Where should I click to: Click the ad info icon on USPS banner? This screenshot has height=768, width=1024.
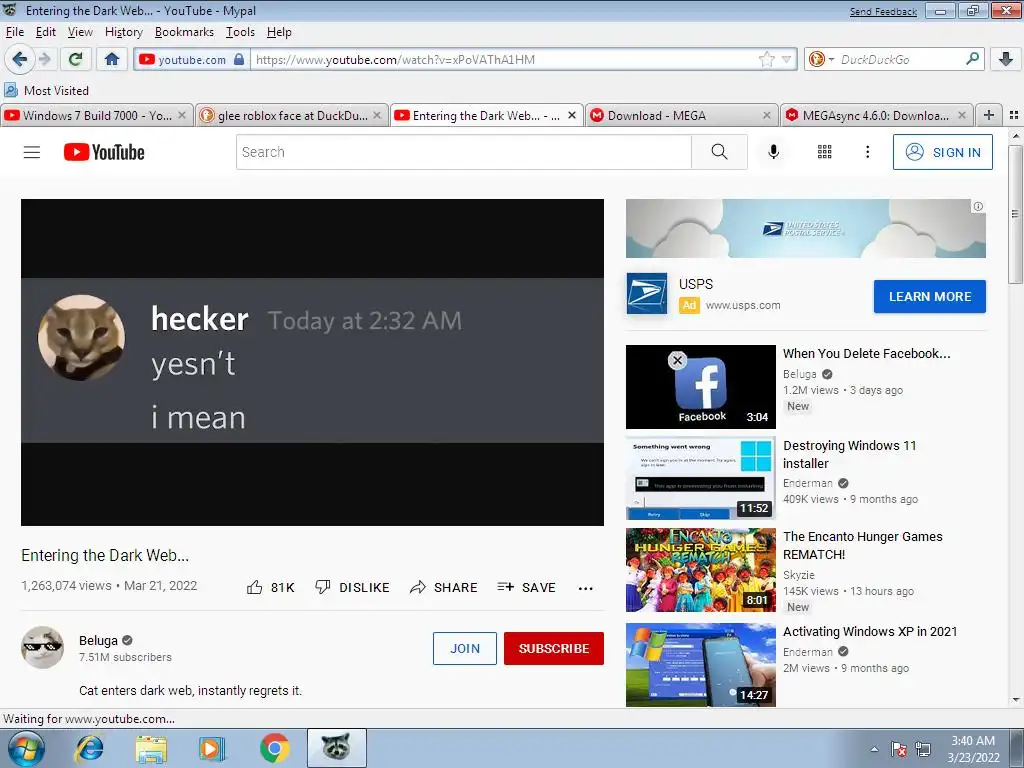click(978, 206)
